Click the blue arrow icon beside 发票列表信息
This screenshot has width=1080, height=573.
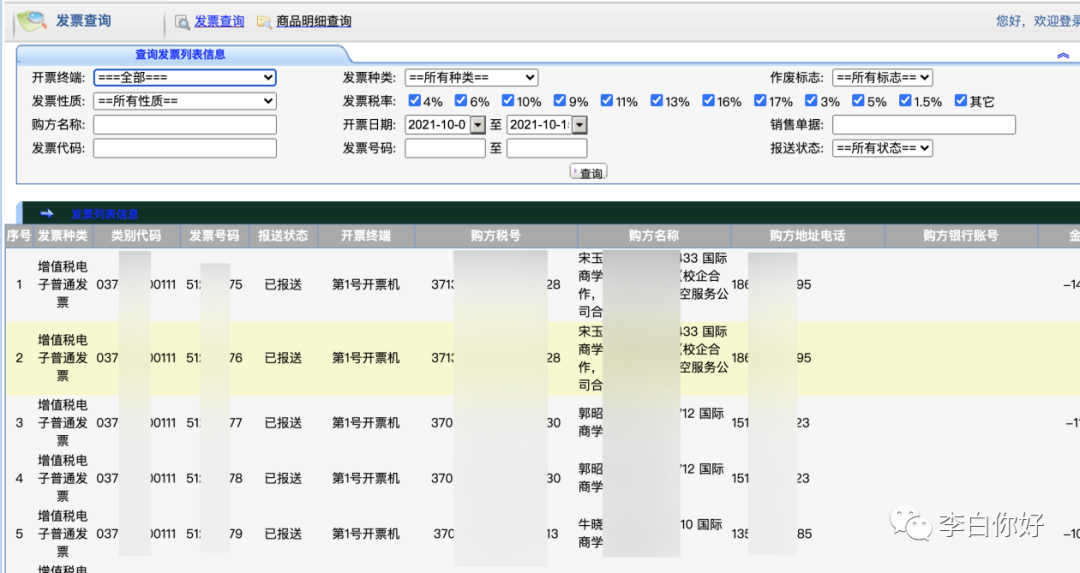47,213
